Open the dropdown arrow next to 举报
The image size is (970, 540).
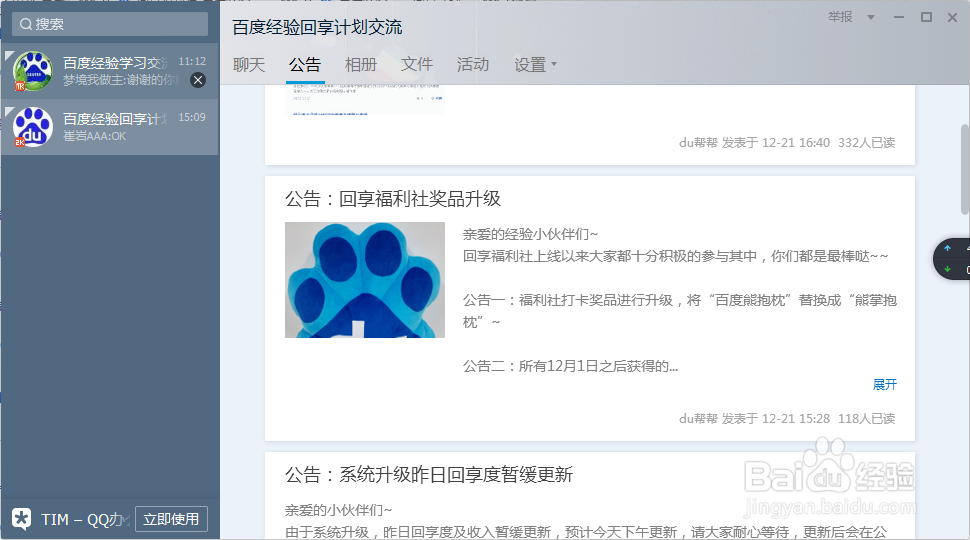click(871, 17)
